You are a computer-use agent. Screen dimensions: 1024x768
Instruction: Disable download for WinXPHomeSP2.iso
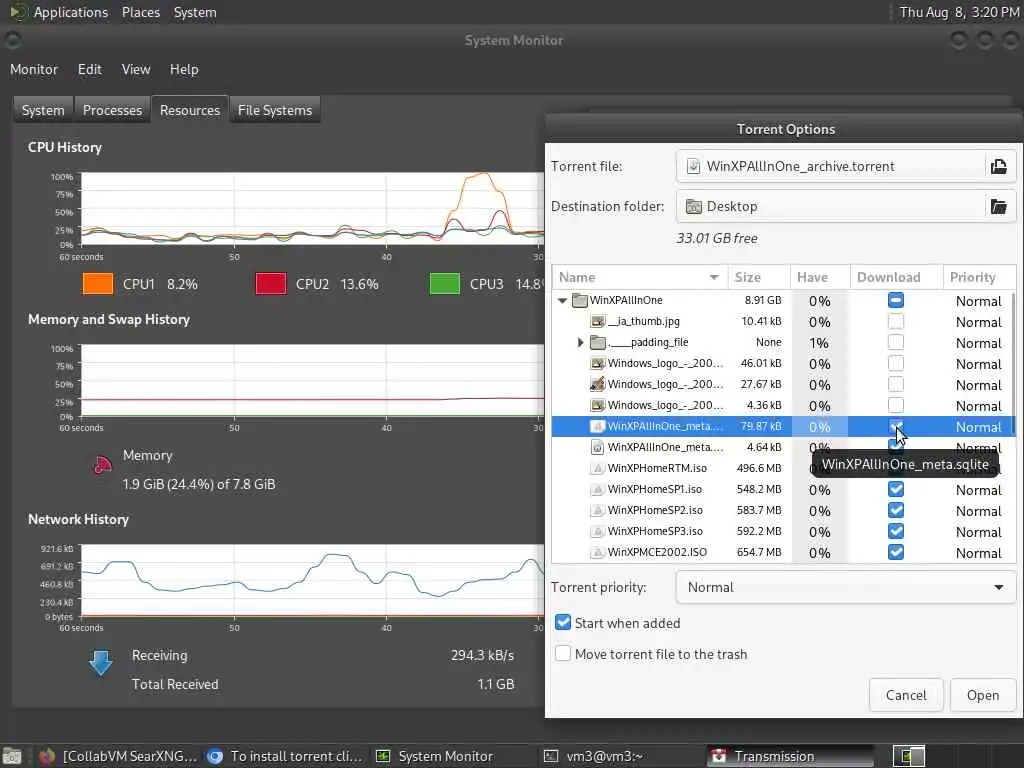click(896, 510)
